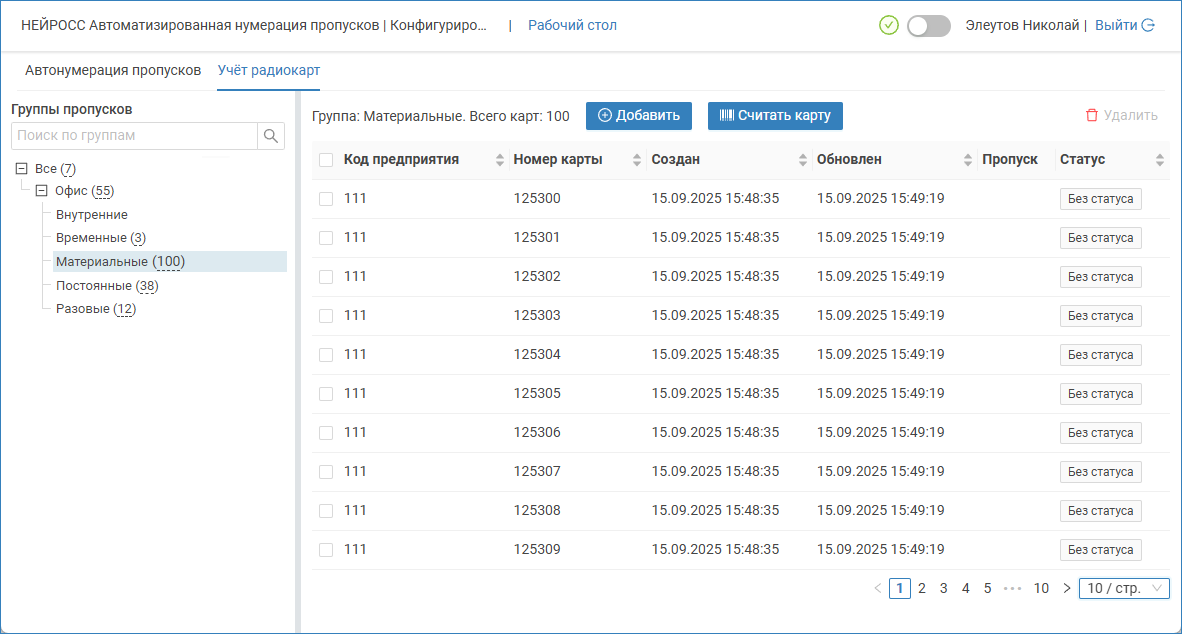Click the search magnifier icon for groups
The image size is (1182, 634).
pyautogui.click(x=270, y=136)
